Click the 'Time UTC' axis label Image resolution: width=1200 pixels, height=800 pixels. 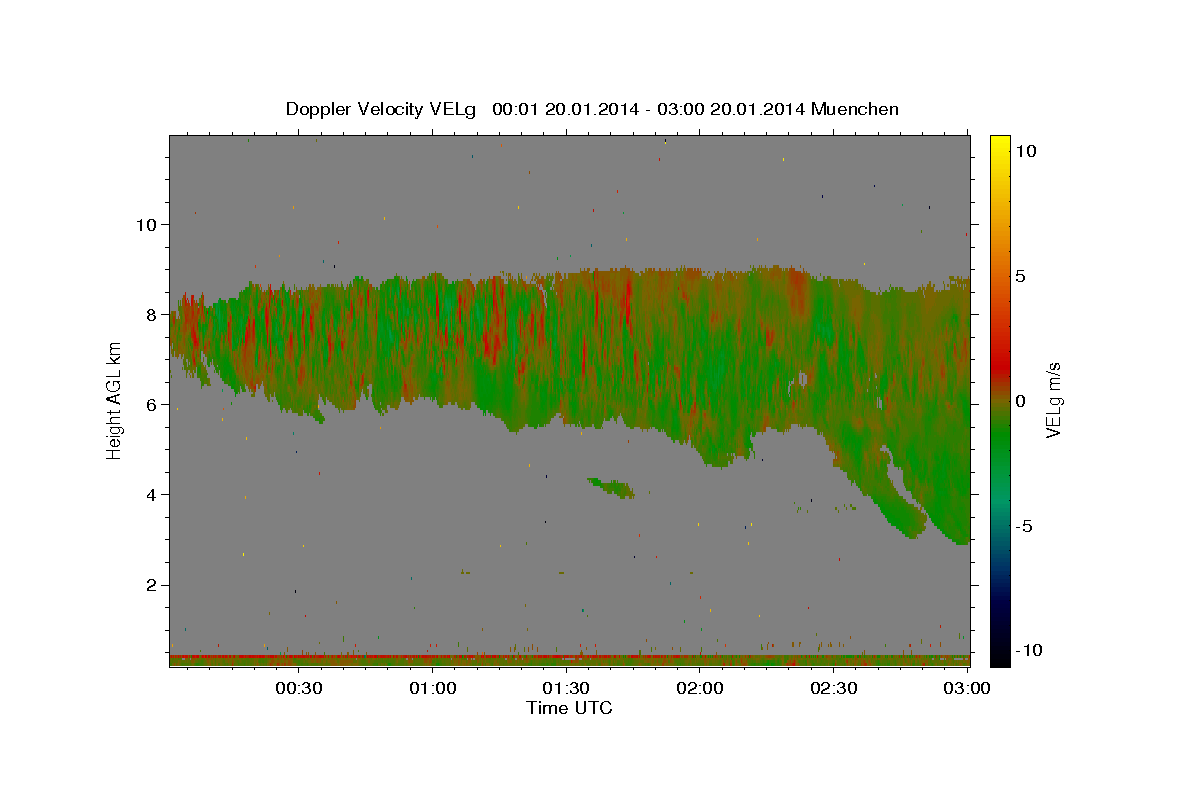tap(569, 708)
